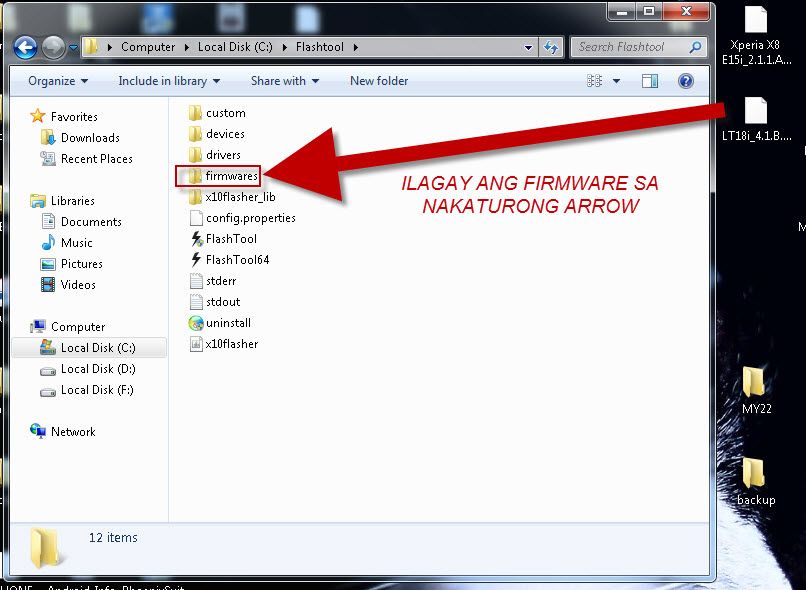This screenshot has width=806, height=590.
Task: Select the FlashTool64 application
Action: coord(229,260)
